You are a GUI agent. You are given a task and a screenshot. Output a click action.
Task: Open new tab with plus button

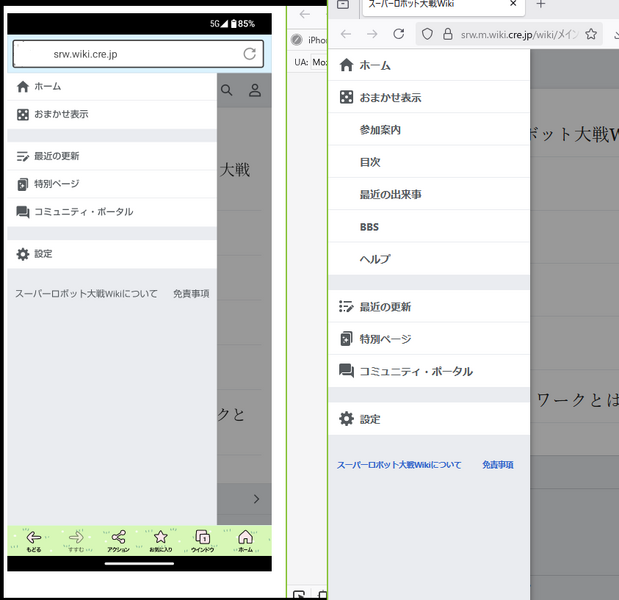point(541,5)
